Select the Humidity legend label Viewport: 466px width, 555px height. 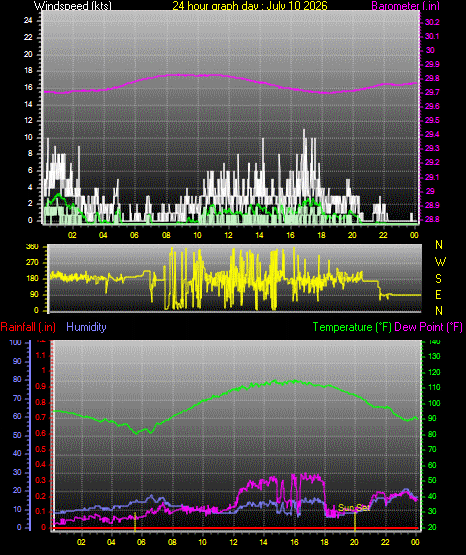tap(86, 327)
